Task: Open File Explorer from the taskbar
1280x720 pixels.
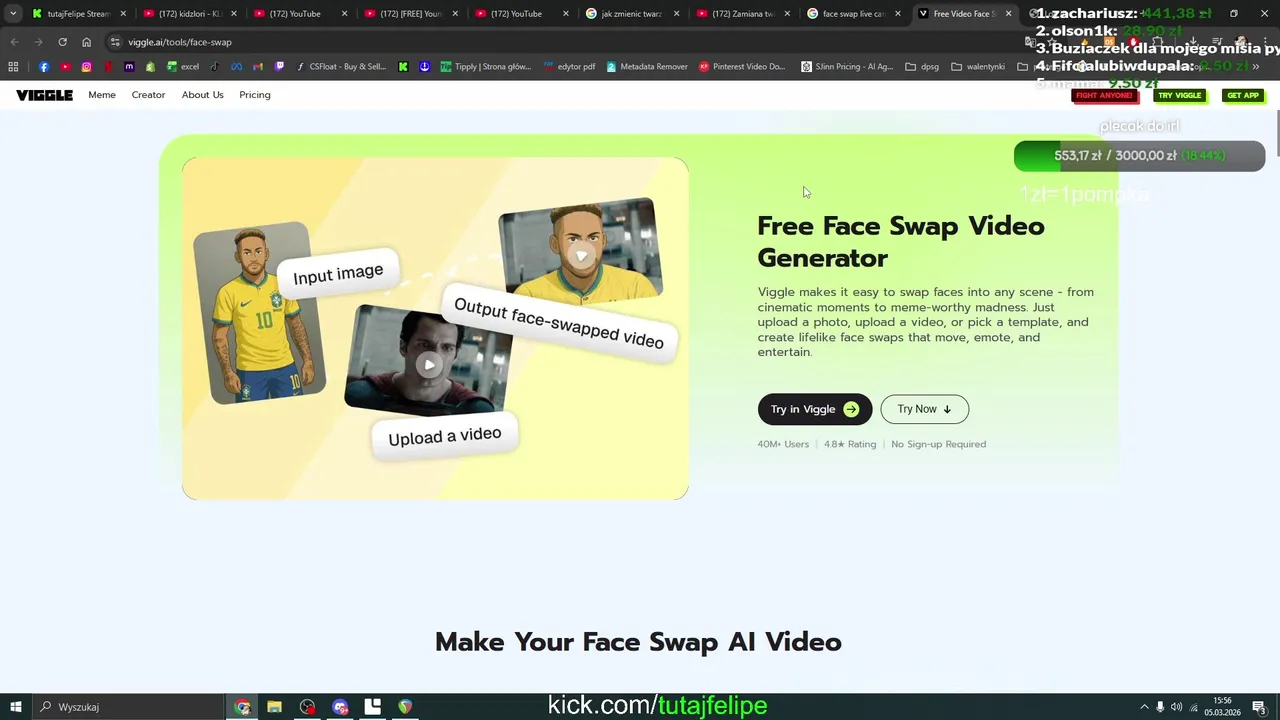Action: pos(274,707)
